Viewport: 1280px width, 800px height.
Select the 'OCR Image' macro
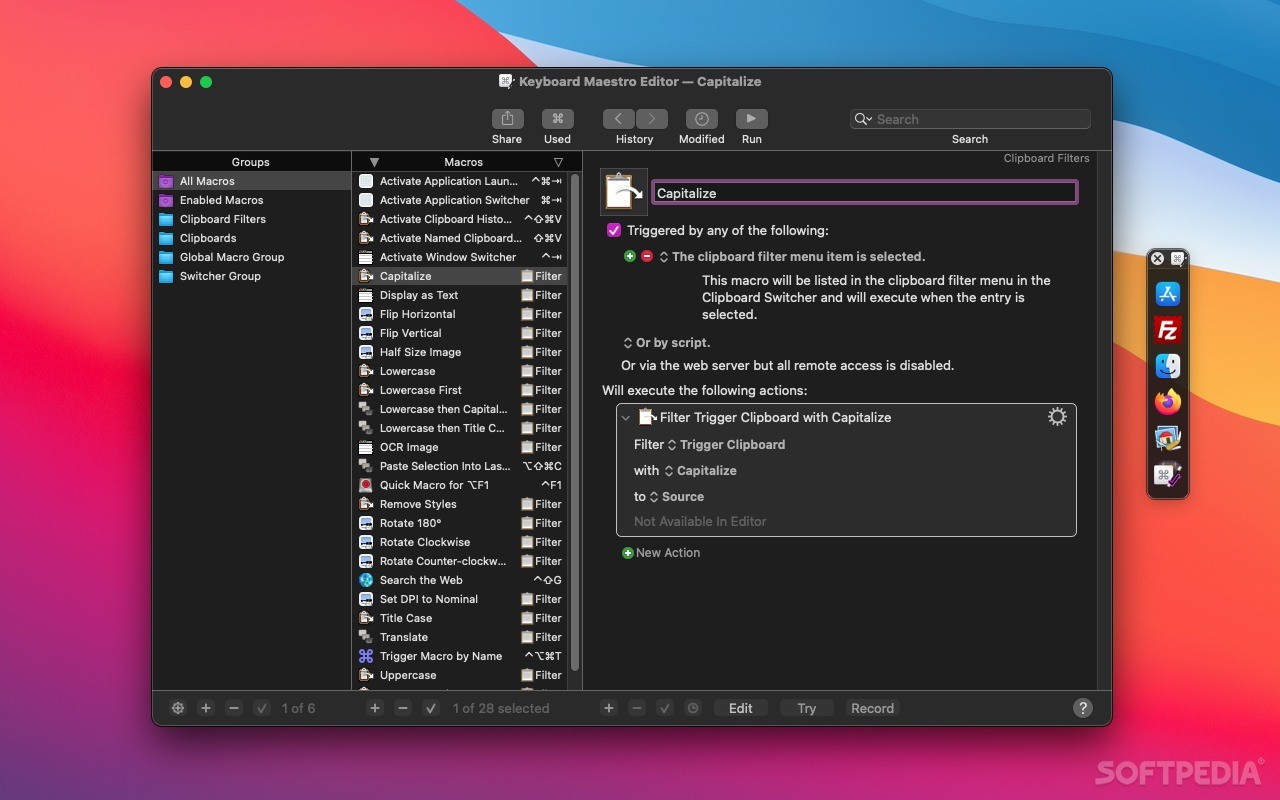click(460, 447)
